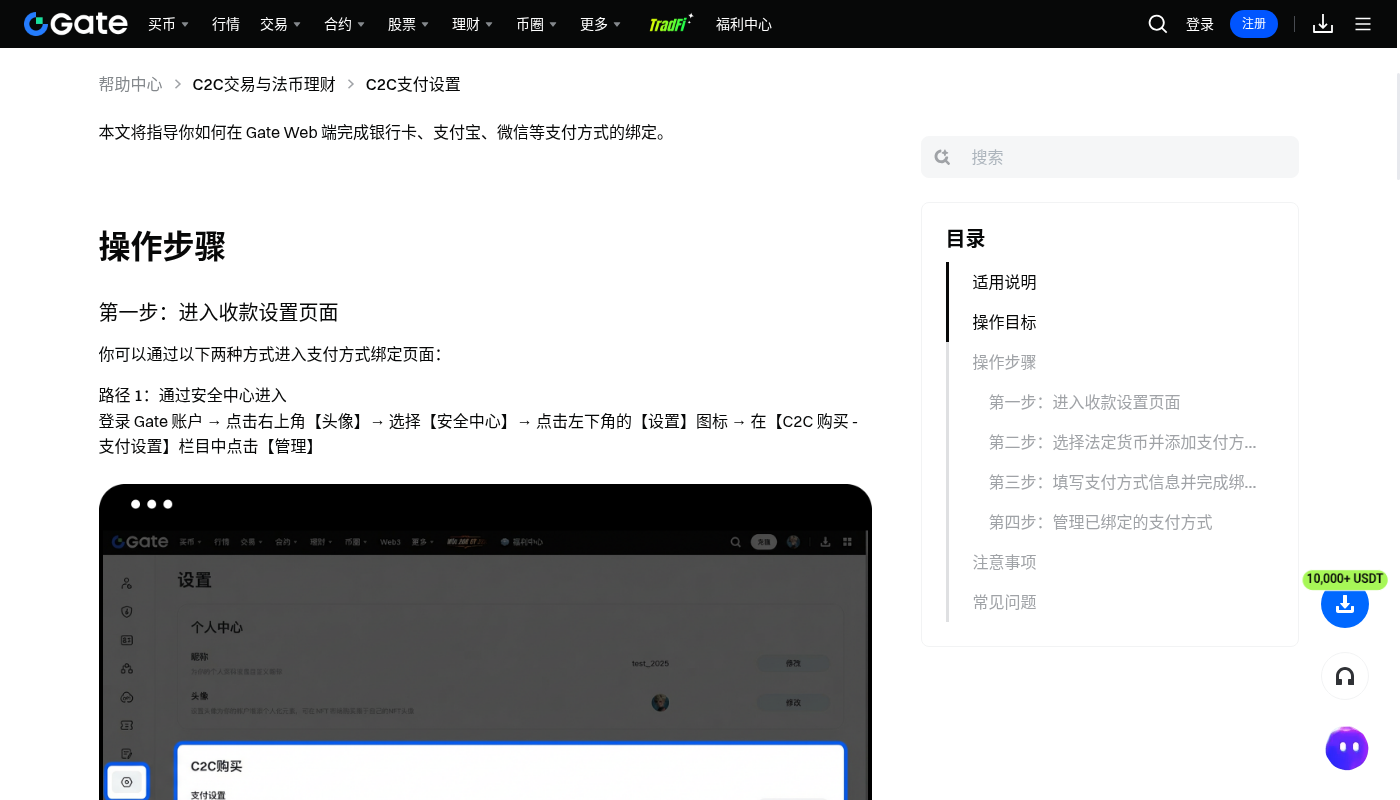
Task: Expand the 股票 dropdown menu
Action: [x=408, y=24]
